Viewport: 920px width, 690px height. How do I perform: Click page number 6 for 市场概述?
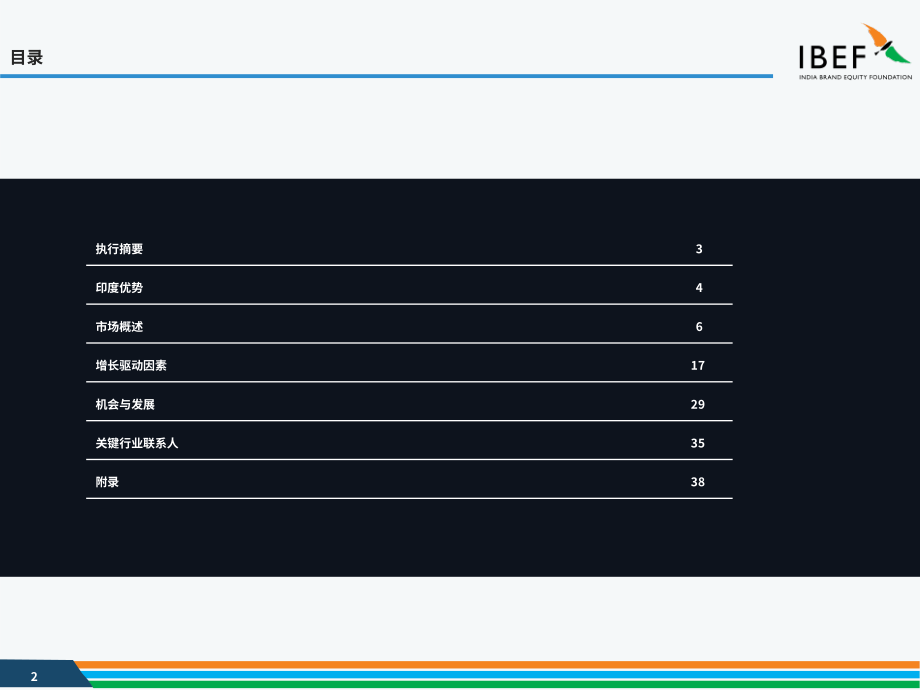699,327
